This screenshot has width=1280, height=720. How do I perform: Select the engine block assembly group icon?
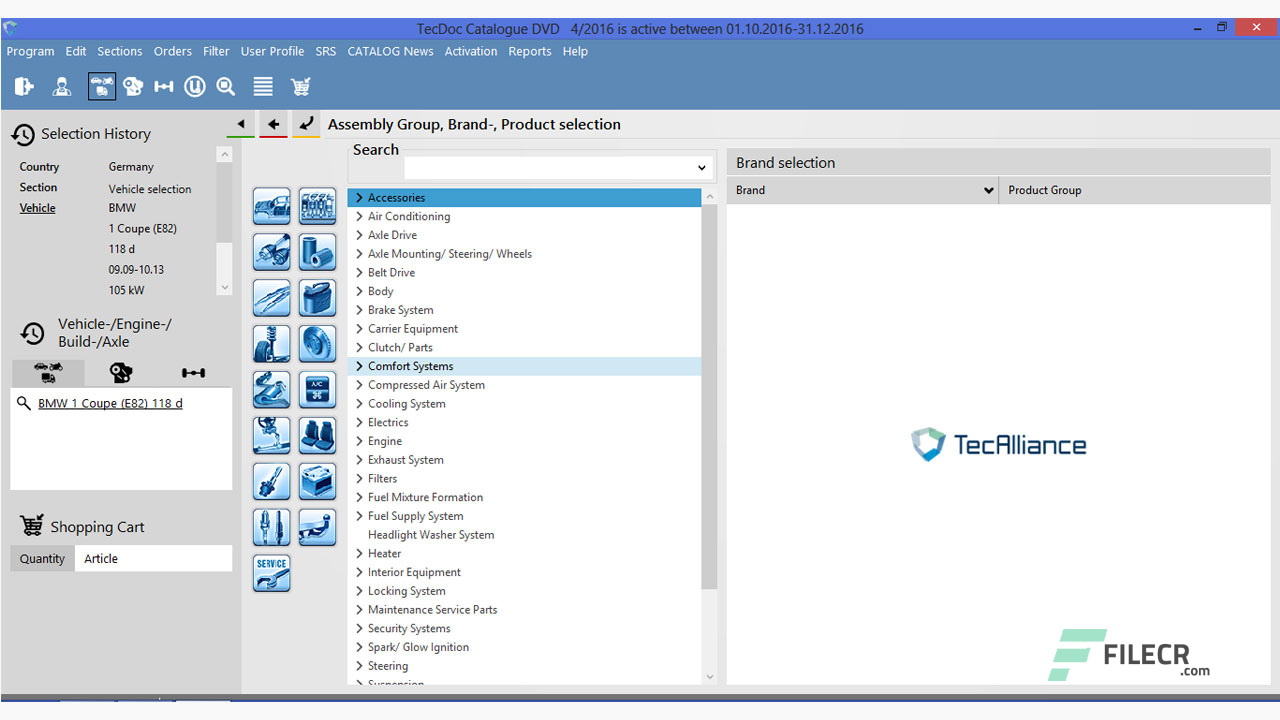pyautogui.click(x=318, y=206)
